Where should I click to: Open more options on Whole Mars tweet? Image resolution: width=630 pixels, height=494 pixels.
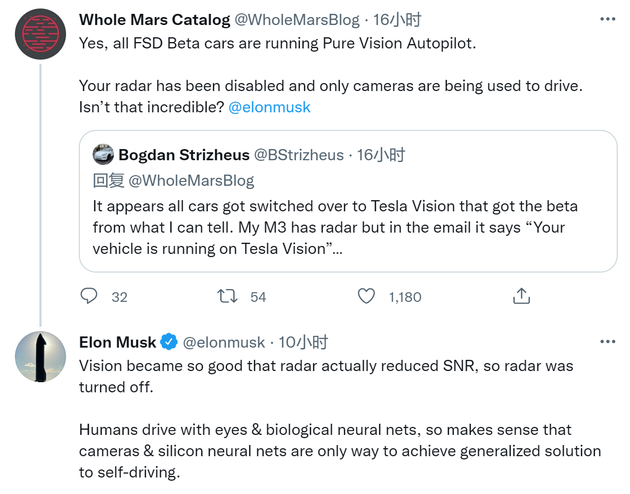607,19
